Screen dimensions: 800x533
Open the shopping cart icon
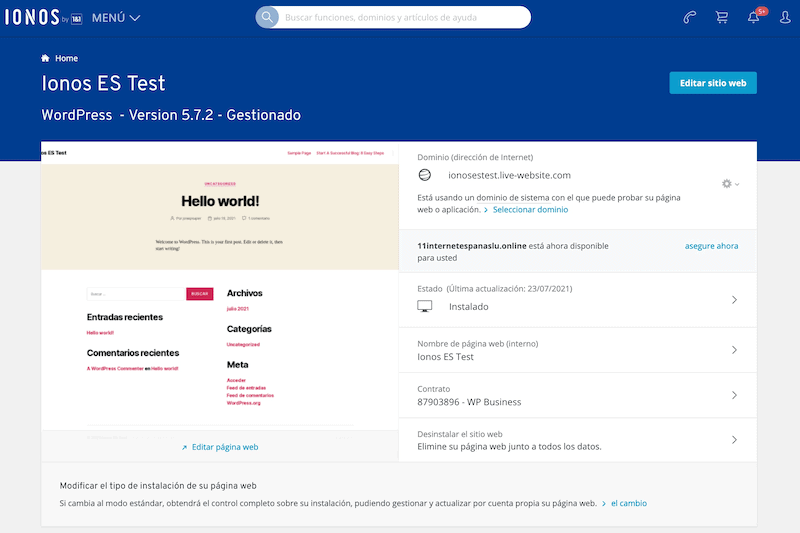[x=721, y=17]
